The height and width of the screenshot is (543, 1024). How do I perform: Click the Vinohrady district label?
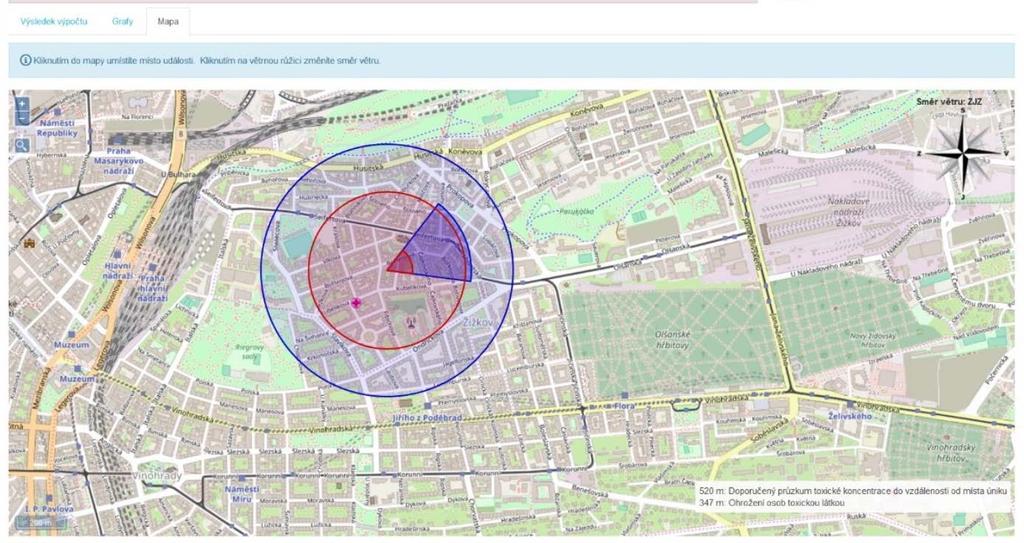pyautogui.click(x=157, y=476)
